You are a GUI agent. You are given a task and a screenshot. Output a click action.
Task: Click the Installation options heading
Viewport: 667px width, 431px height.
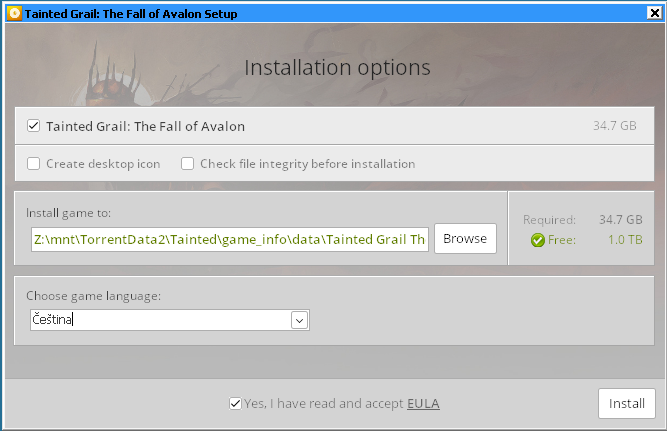[337, 68]
